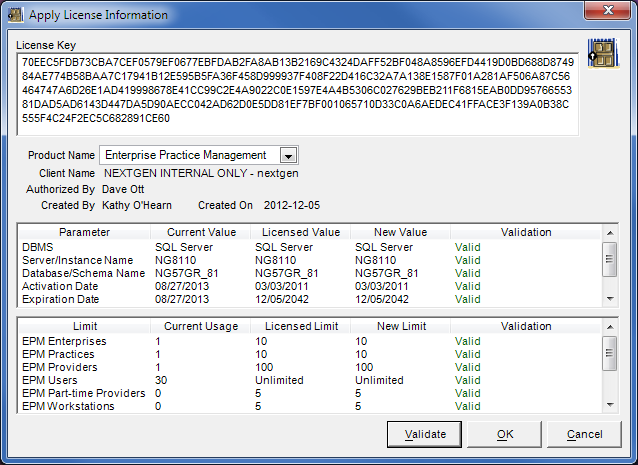Screen dimensions: 638x465
Task: Click the Unlimited licensed limit for EPM Users
Action: (x=279, y=380)
